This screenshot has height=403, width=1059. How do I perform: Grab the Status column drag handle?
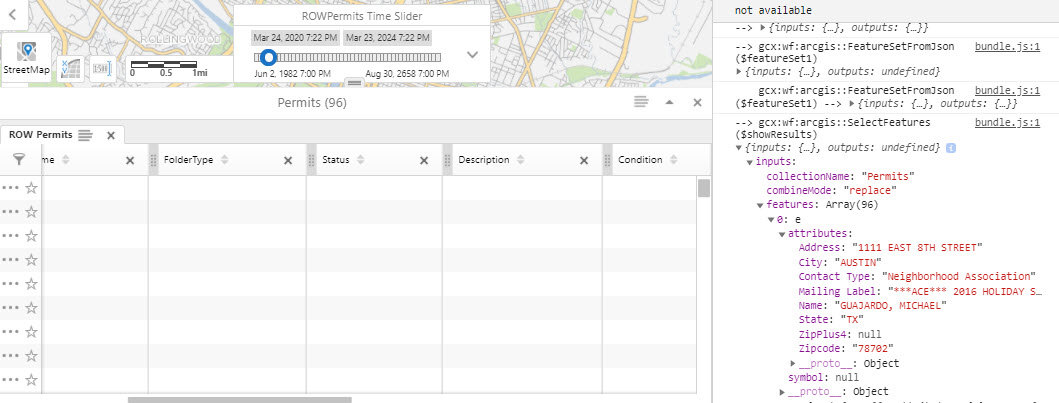311,160
